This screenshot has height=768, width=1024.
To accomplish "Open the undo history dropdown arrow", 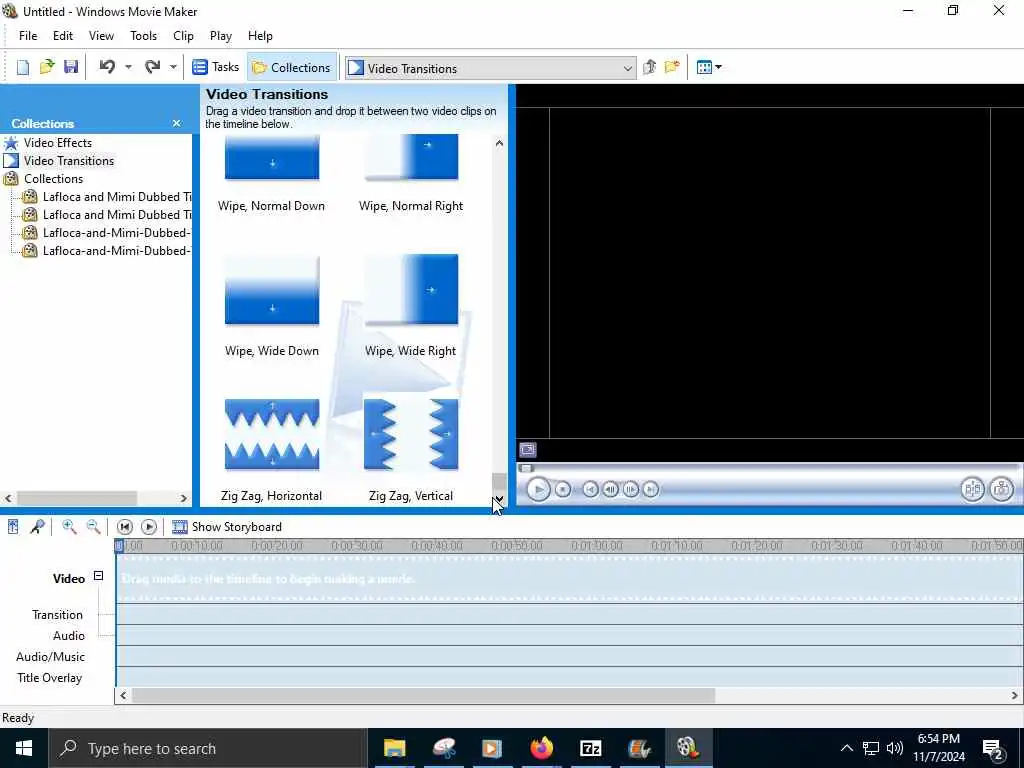I will point(128,67).
